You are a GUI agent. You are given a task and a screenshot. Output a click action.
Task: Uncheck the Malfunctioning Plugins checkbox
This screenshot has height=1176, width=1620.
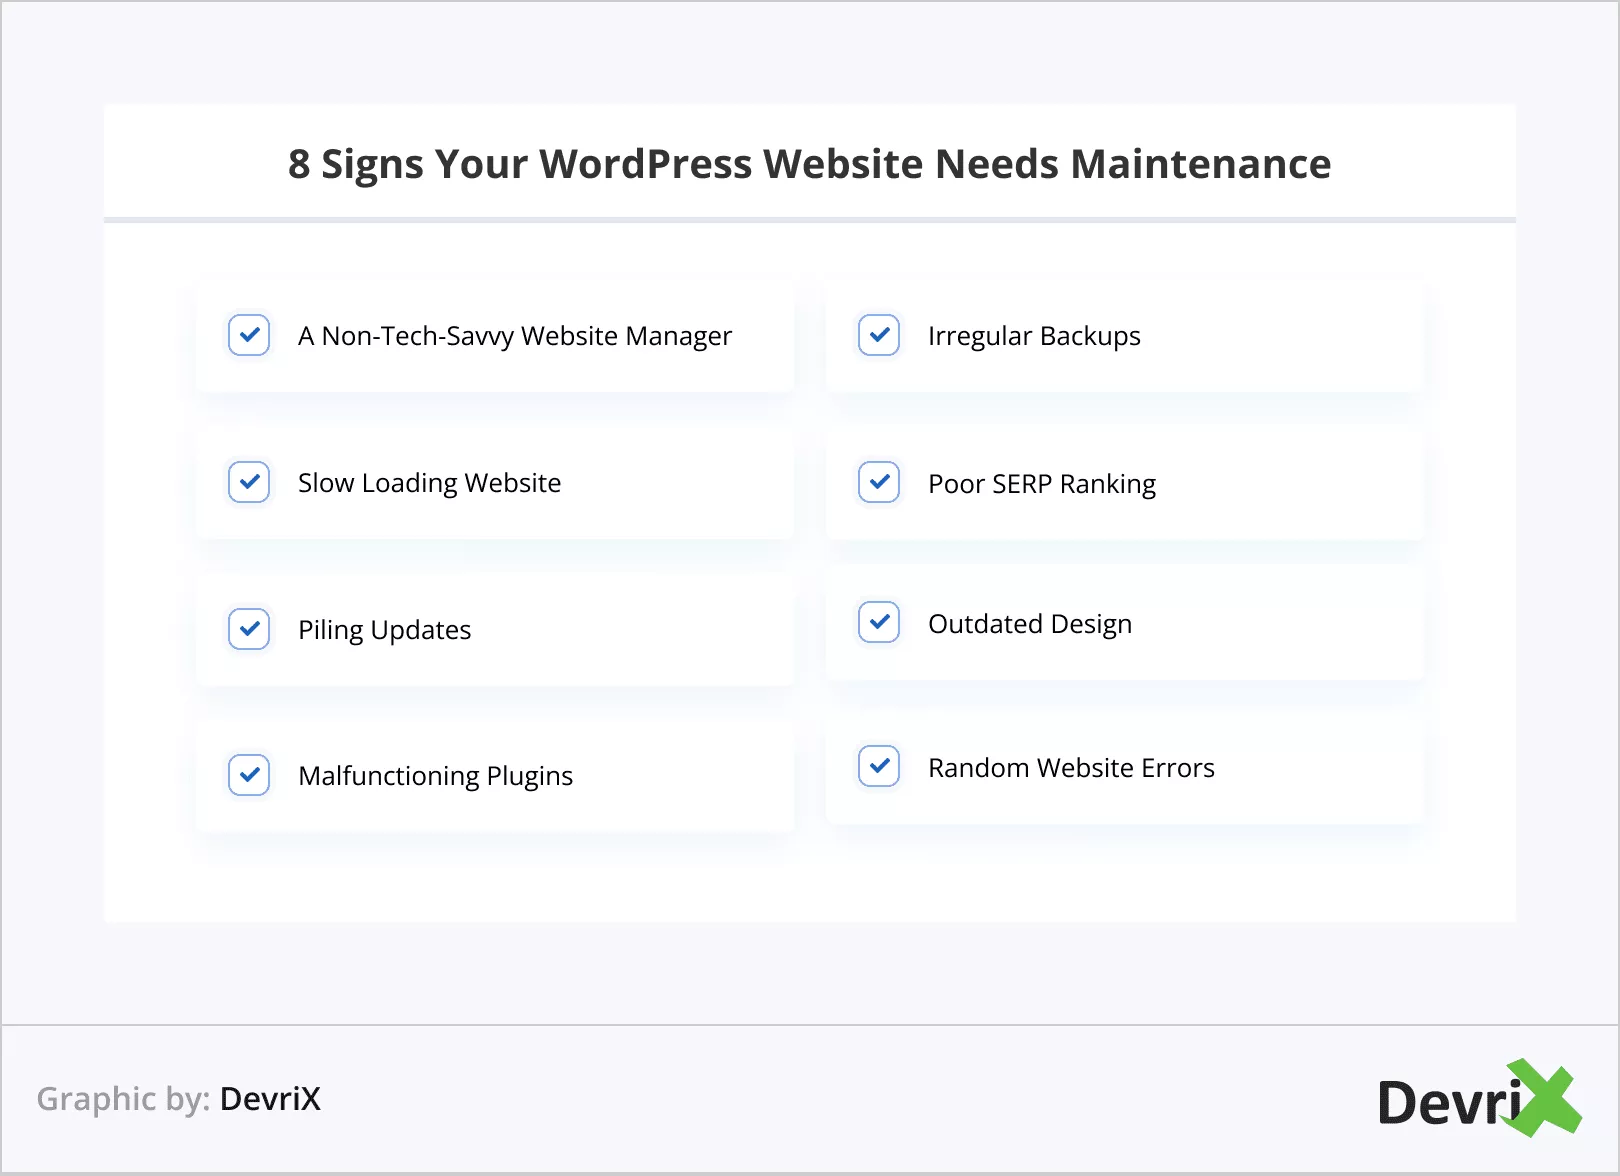(249, 775)
